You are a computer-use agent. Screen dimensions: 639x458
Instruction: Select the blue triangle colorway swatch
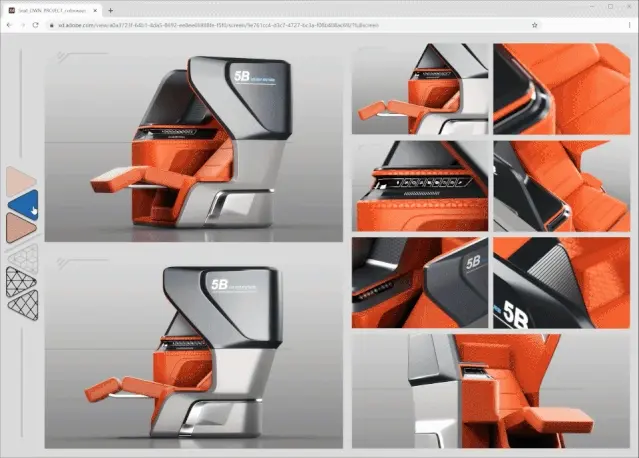point(22,204)
